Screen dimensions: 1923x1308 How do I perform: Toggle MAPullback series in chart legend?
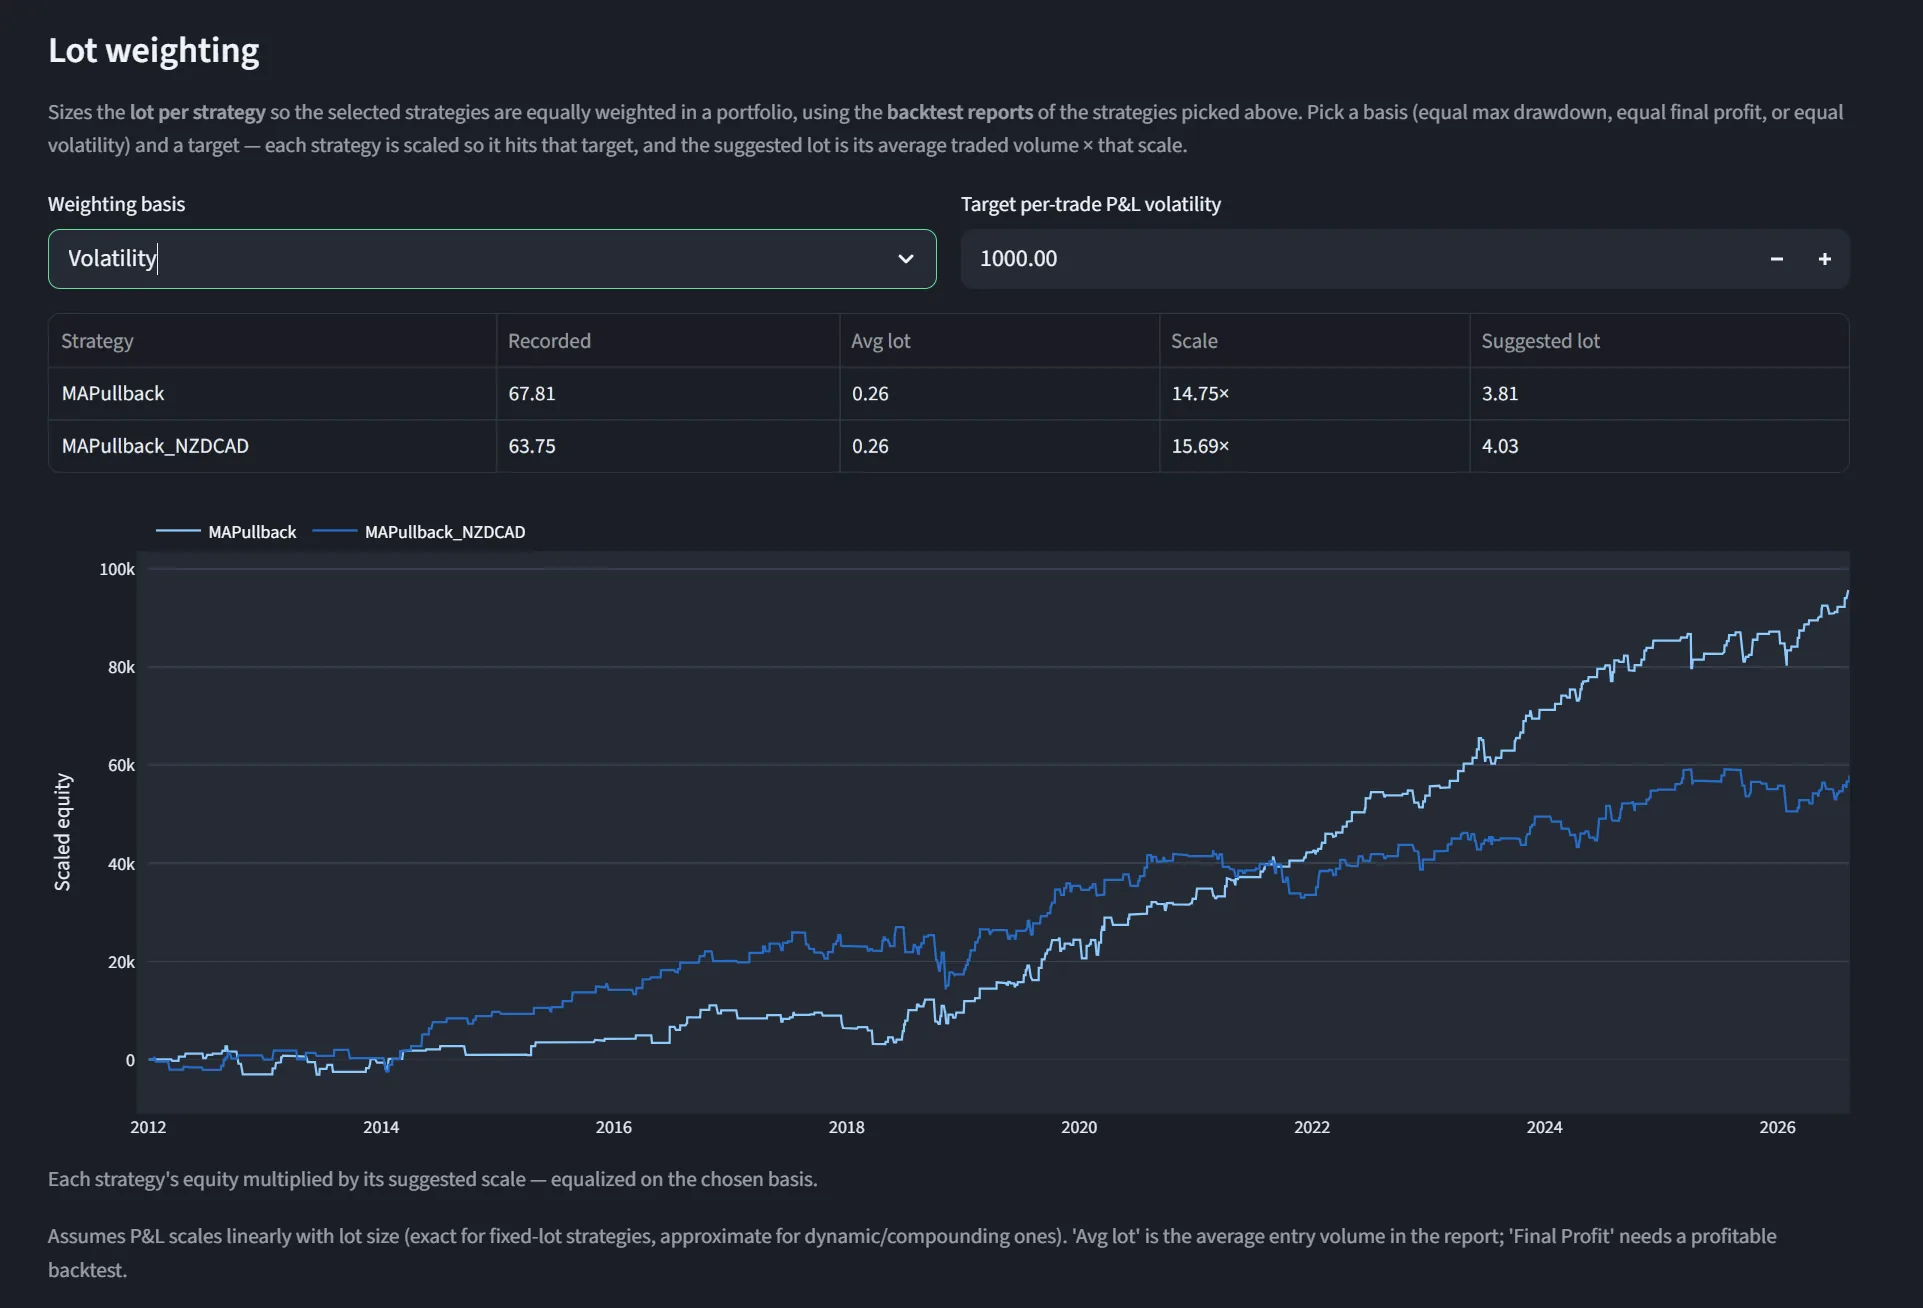click(227, 532)
